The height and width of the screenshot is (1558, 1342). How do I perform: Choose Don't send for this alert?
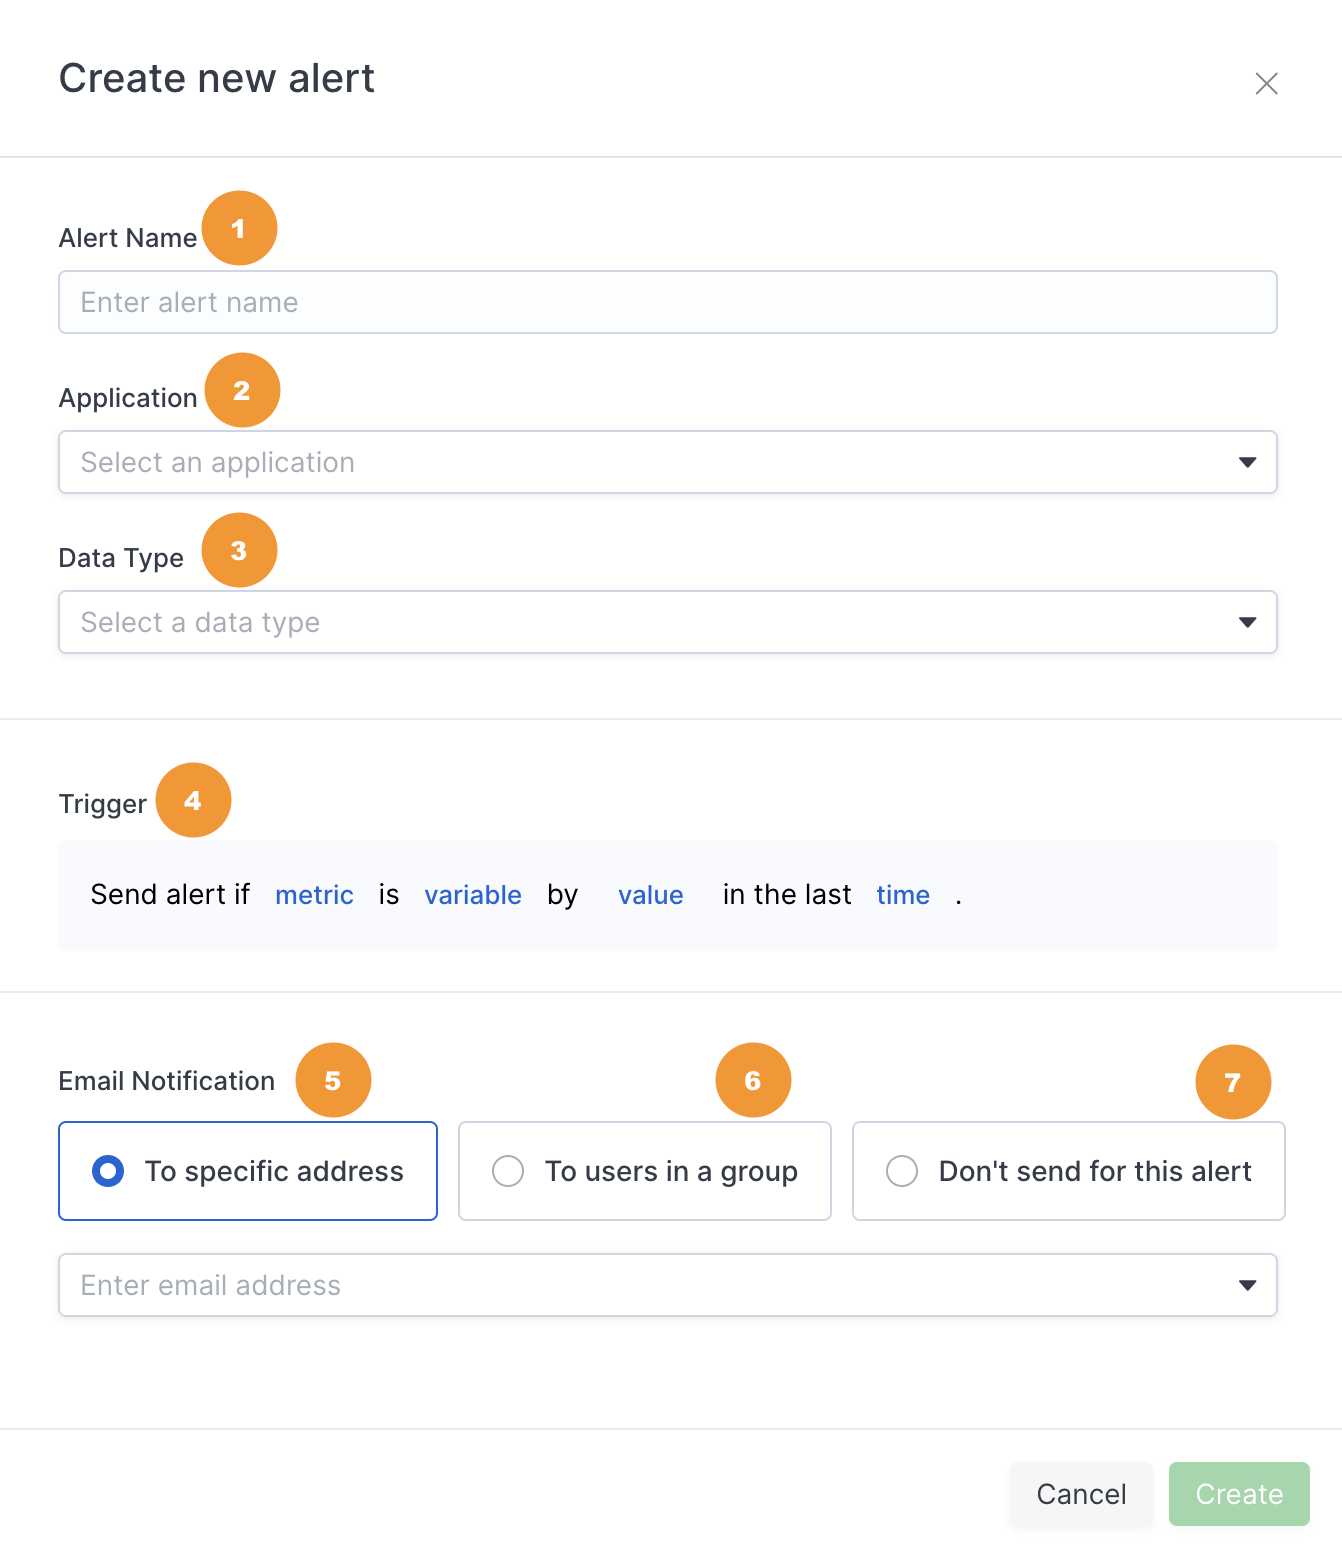pyautogui.click(x=1068, y=1171)
